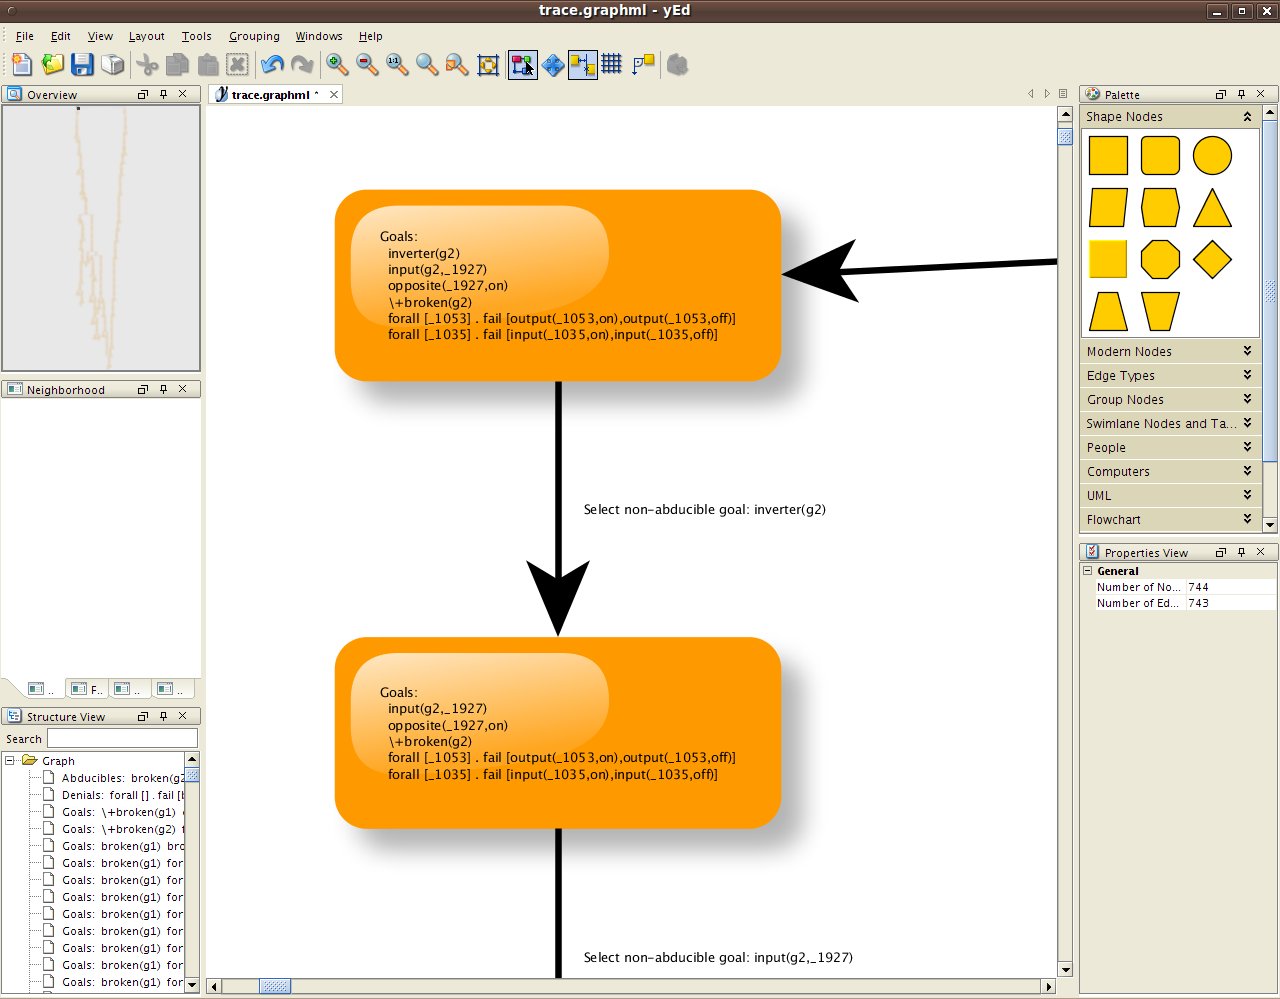Fit the graph content to the window
This screenshot has width=1280, height=999.
point(488,65)
